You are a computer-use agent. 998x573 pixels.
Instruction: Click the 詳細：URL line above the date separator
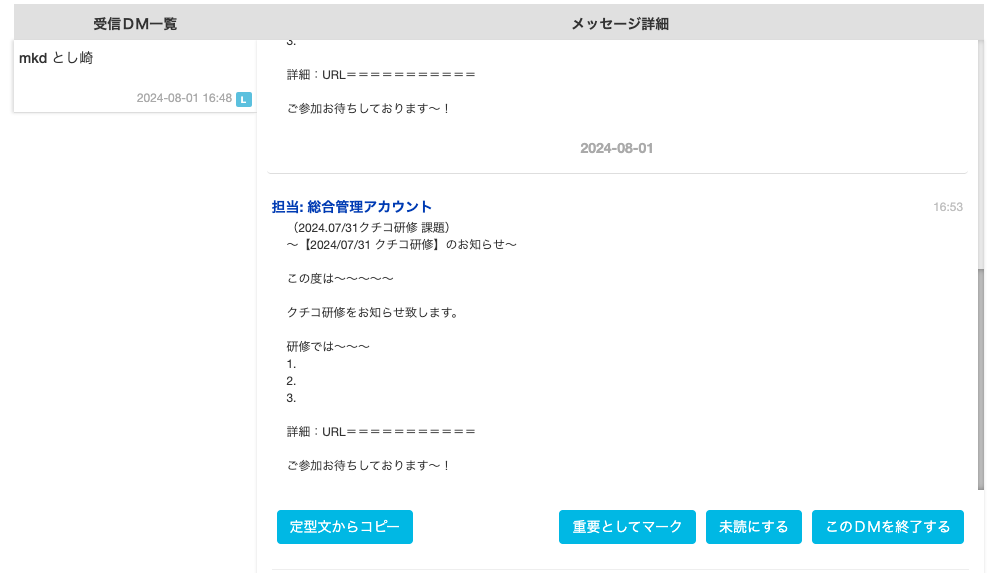381,74
